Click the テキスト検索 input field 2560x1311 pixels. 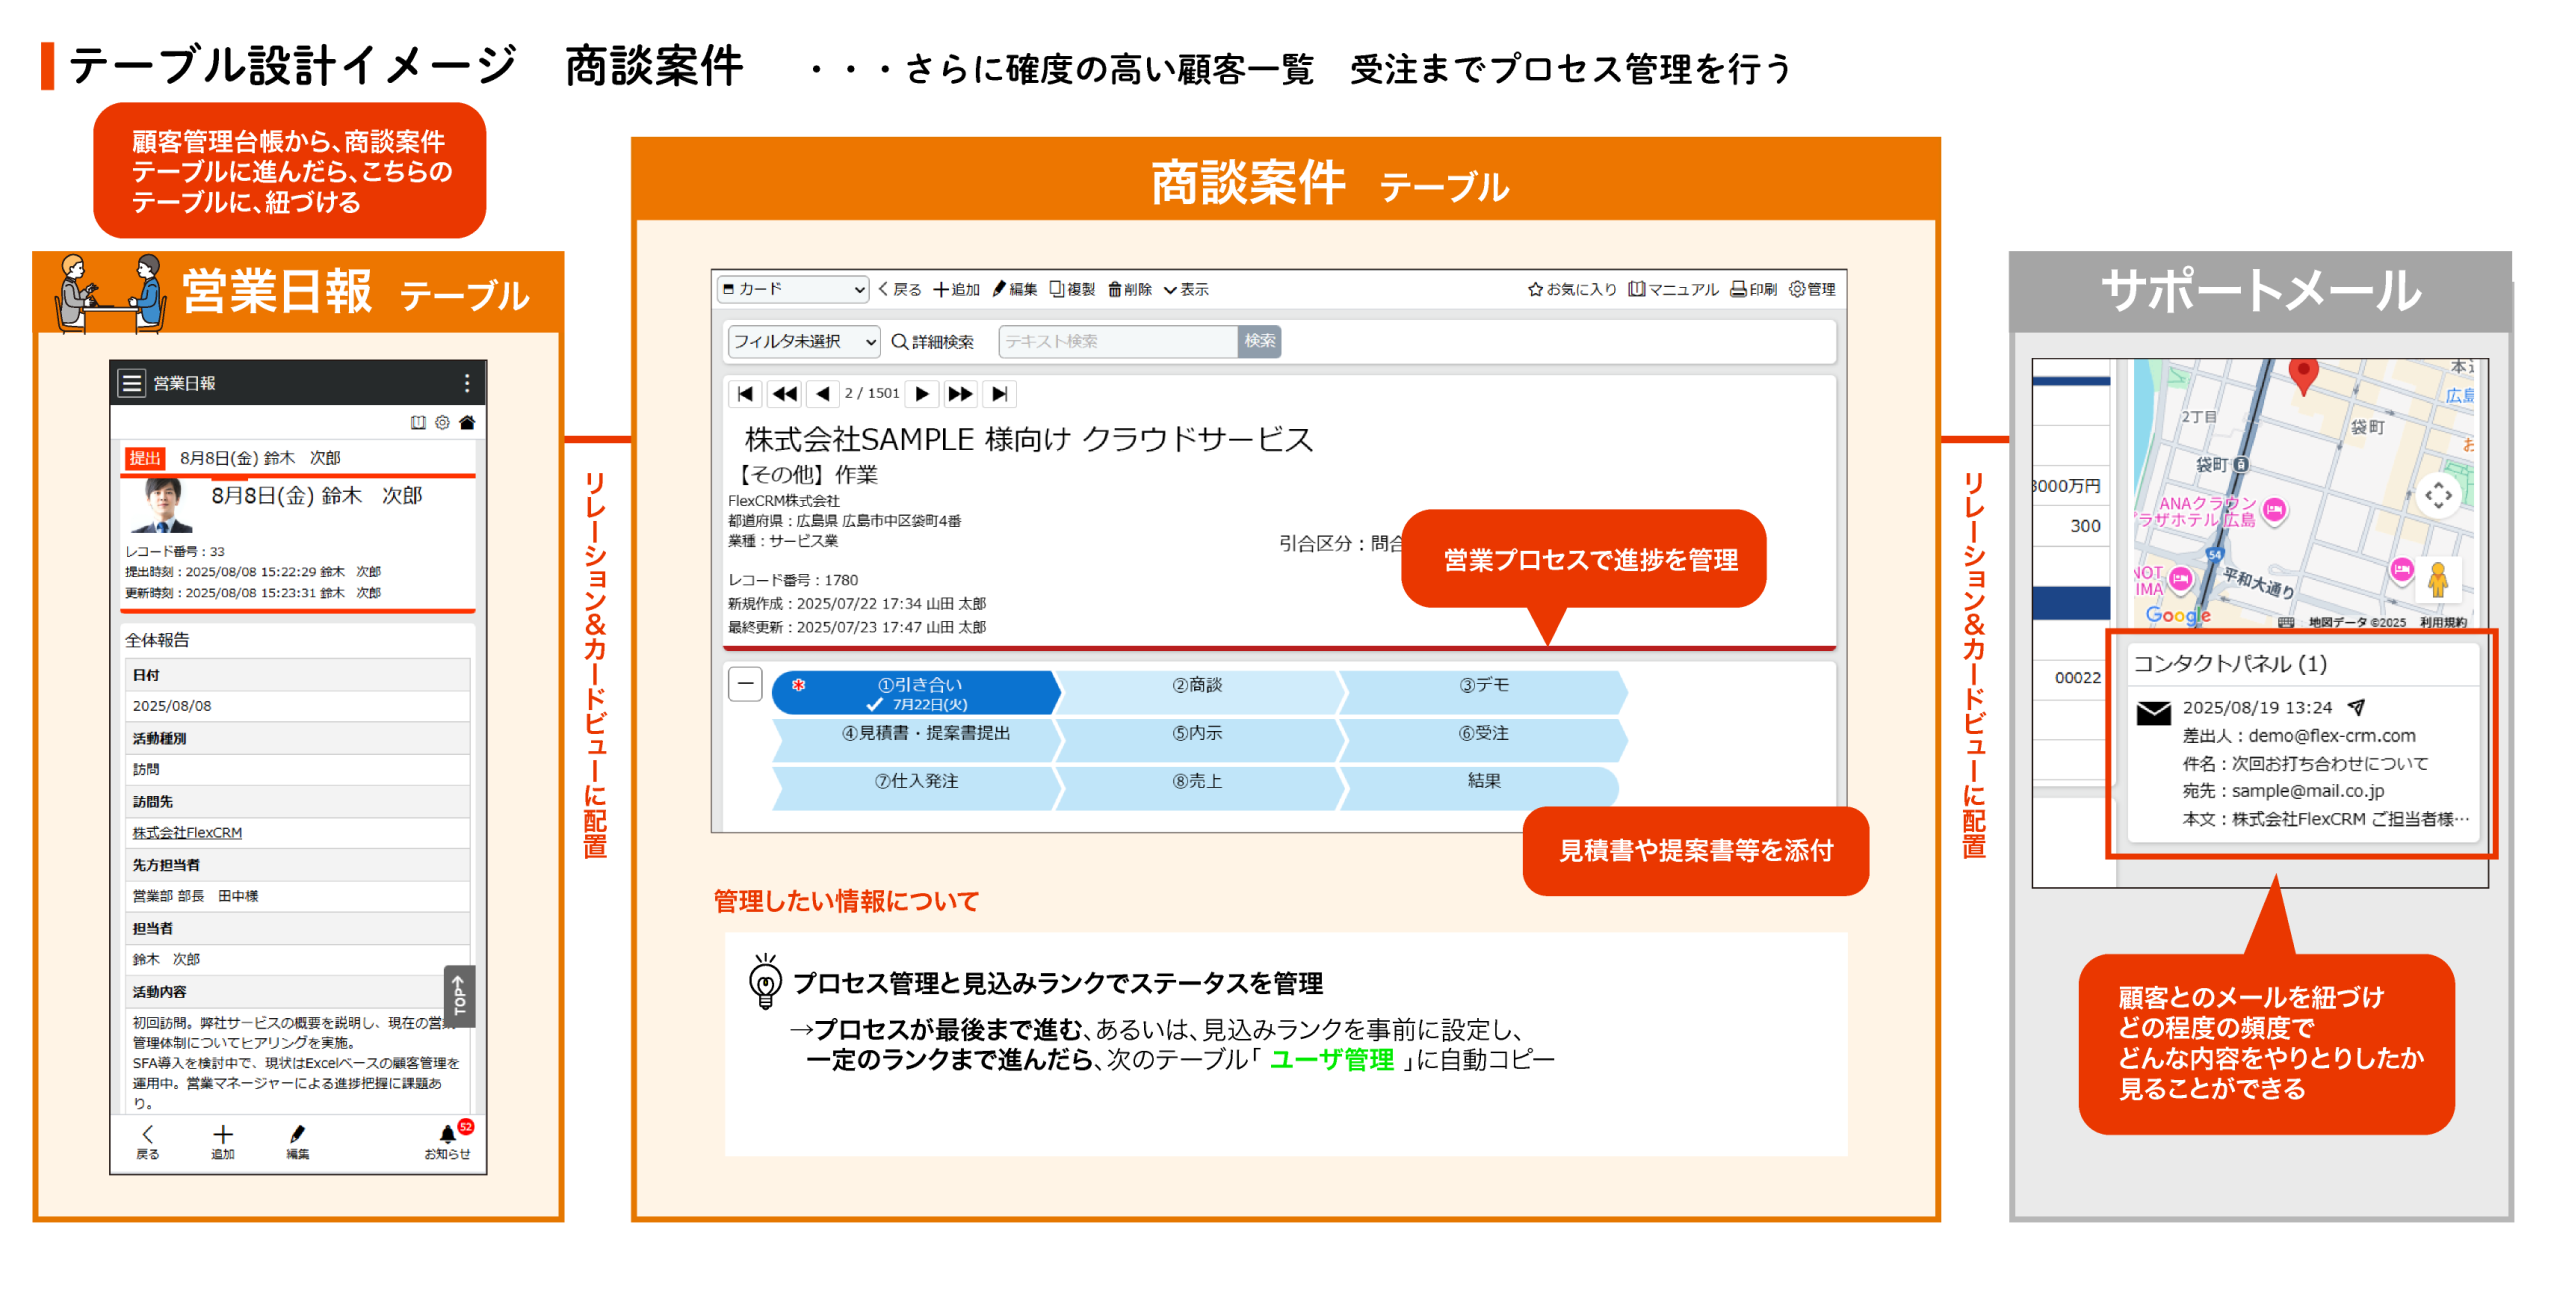coord(1117,342)
